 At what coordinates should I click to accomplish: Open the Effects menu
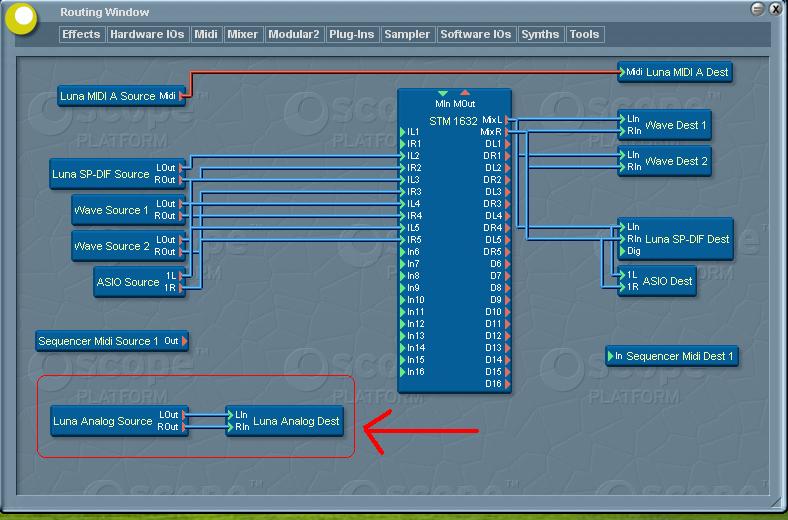(x=81, y=34)
